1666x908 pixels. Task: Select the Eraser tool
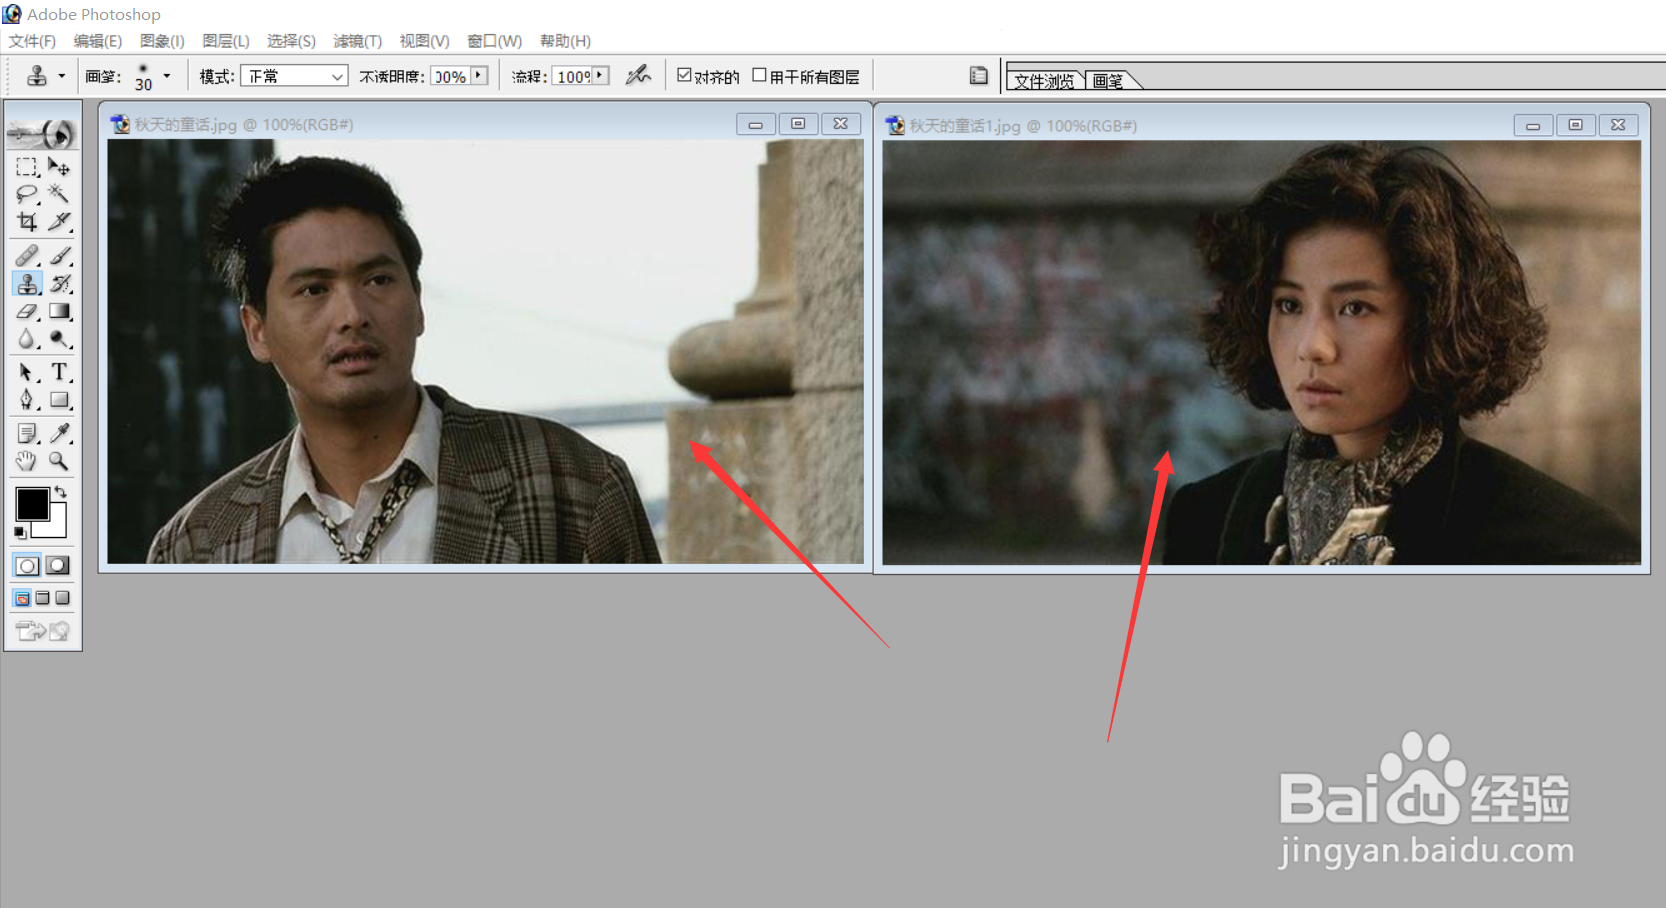[27, 312]
